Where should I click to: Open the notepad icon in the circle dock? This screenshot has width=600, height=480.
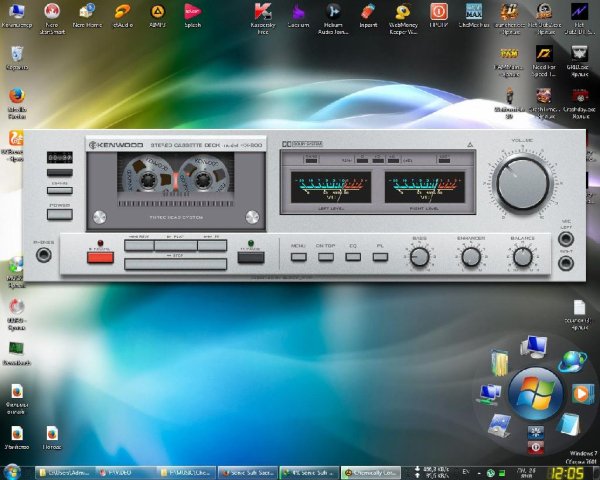coord(569,425)
